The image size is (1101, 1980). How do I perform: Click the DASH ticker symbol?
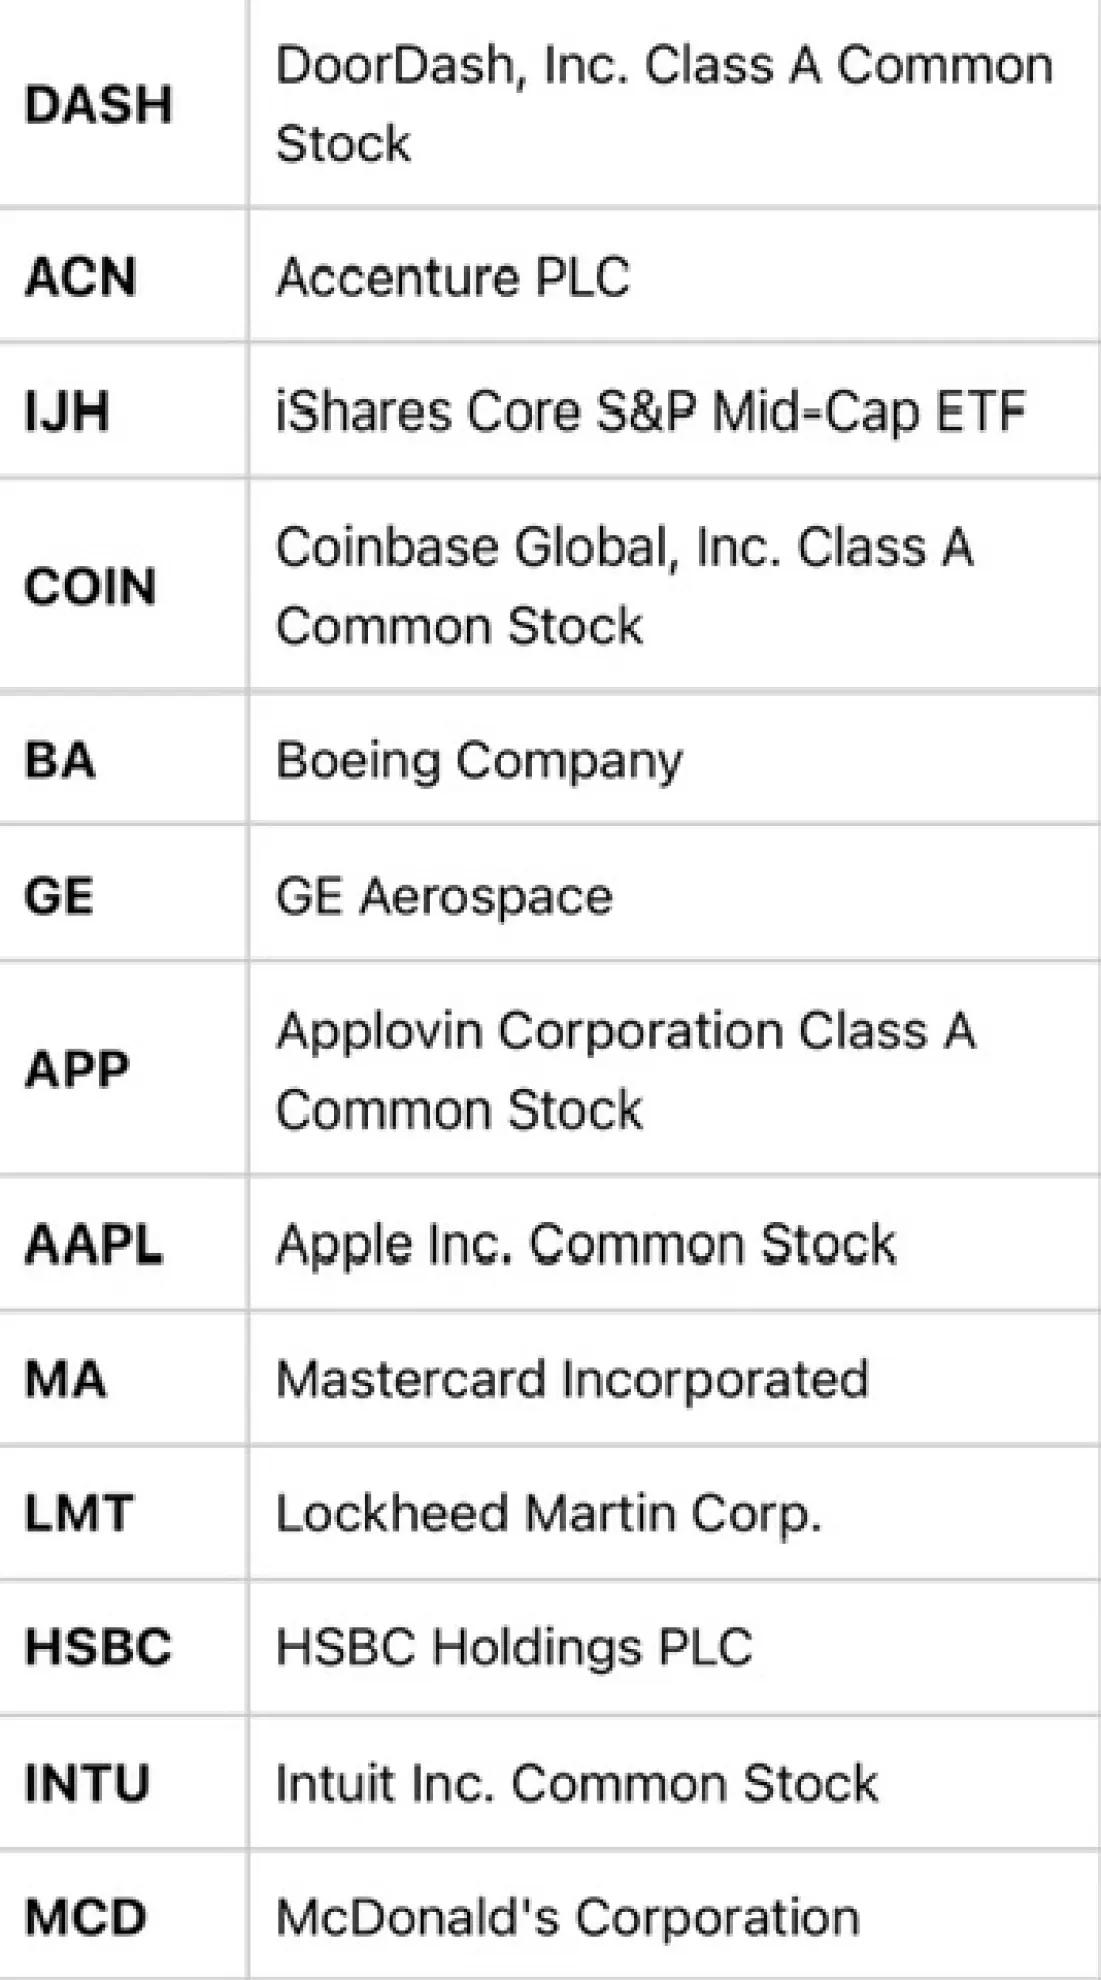[98, 105]
